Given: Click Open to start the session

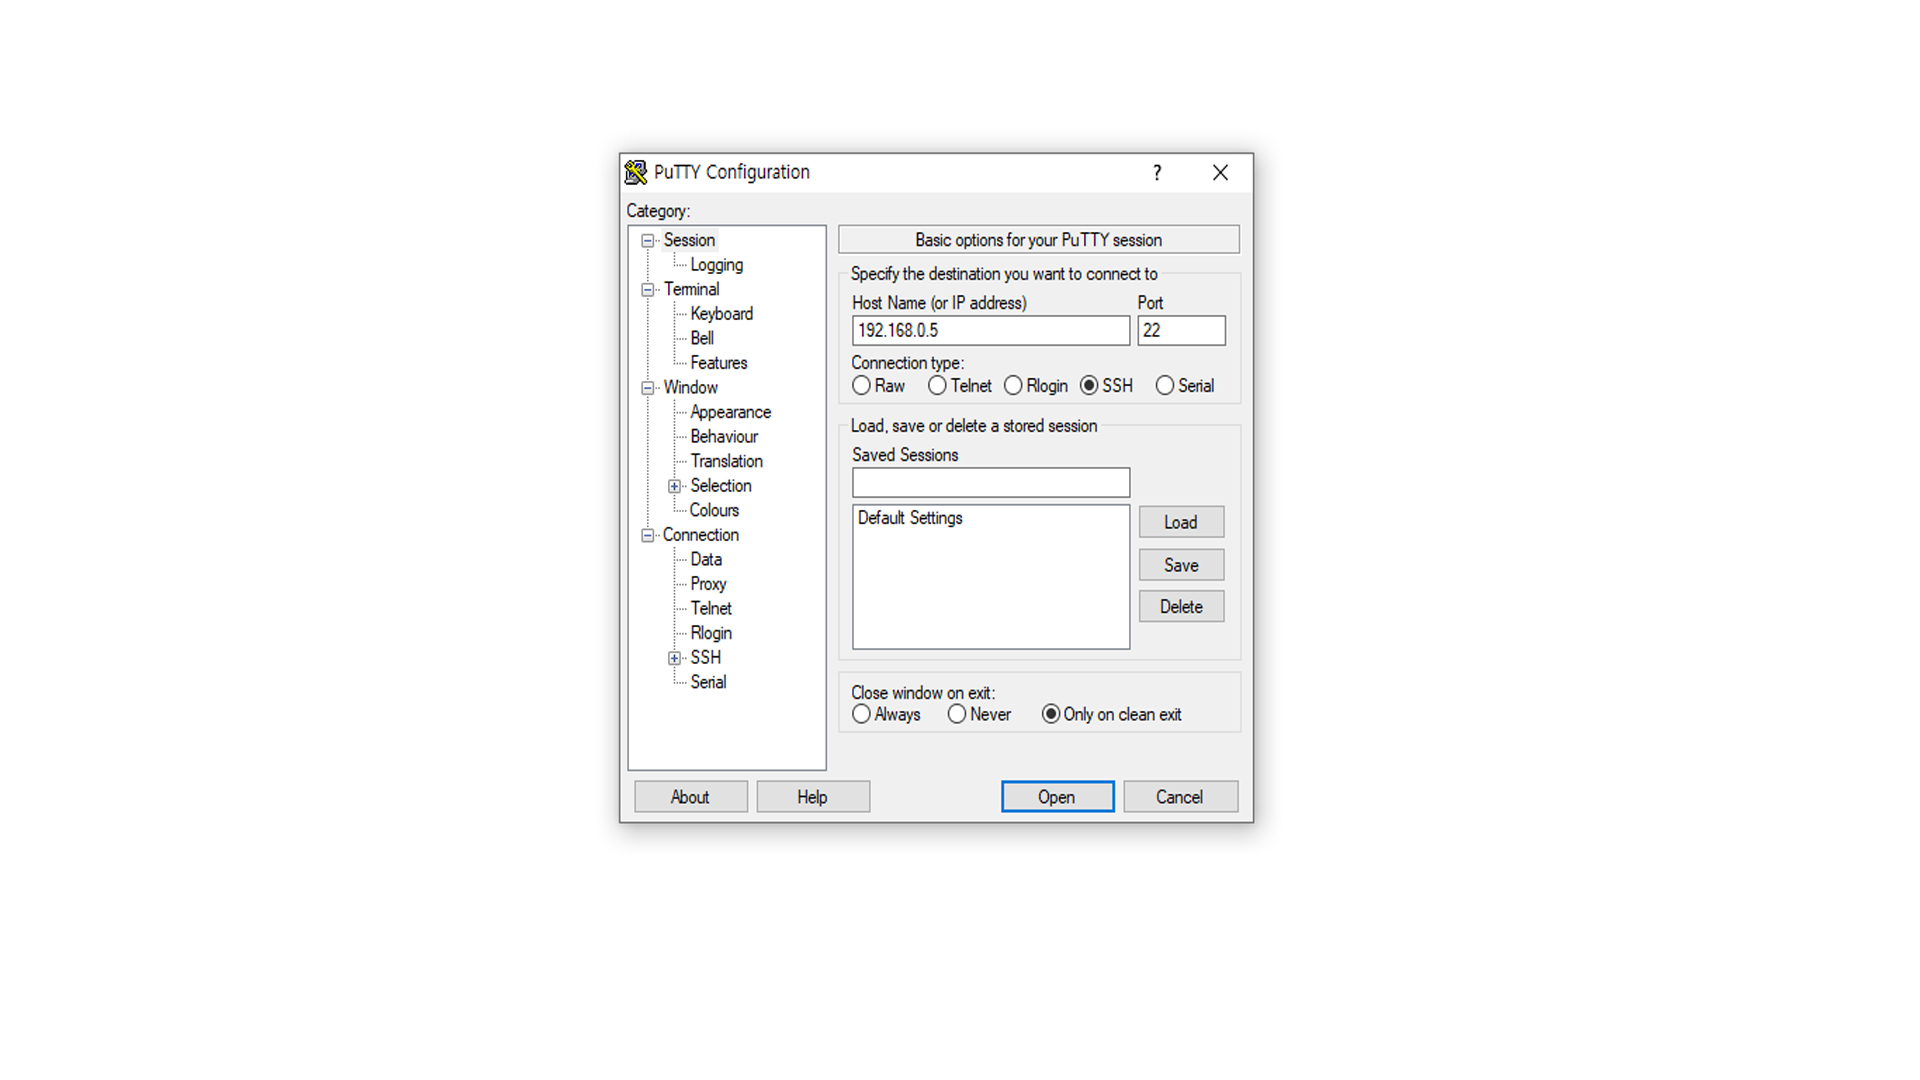Looking at the screenshot, I should (1057, 797).
